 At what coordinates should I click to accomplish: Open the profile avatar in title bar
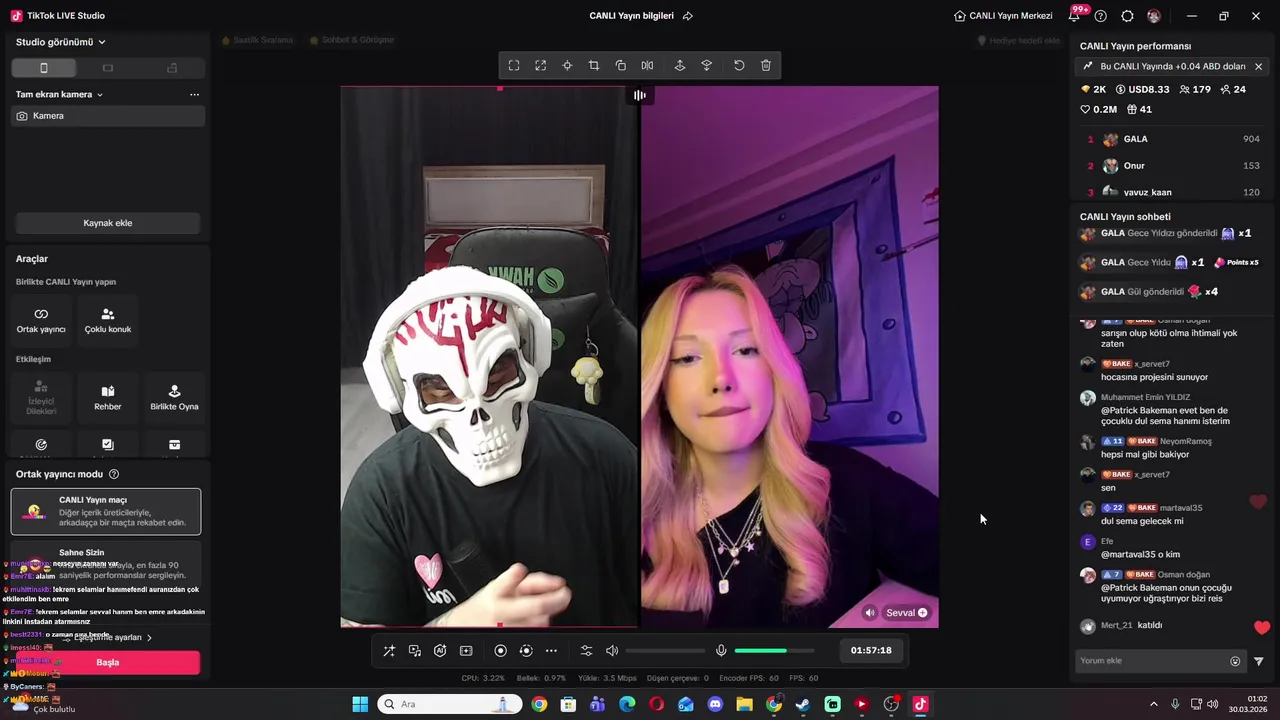coord(1154,16)
